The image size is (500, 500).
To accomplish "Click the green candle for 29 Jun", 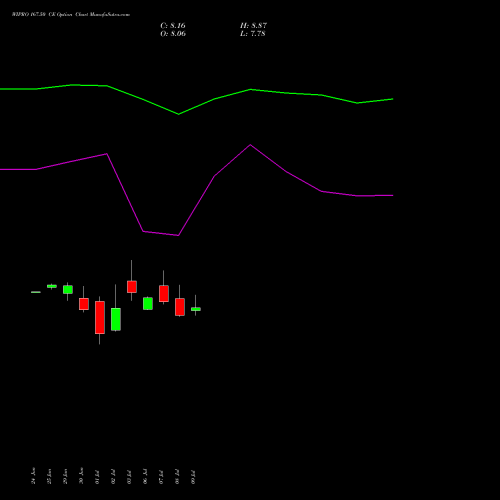I will [x=68, y=289].
